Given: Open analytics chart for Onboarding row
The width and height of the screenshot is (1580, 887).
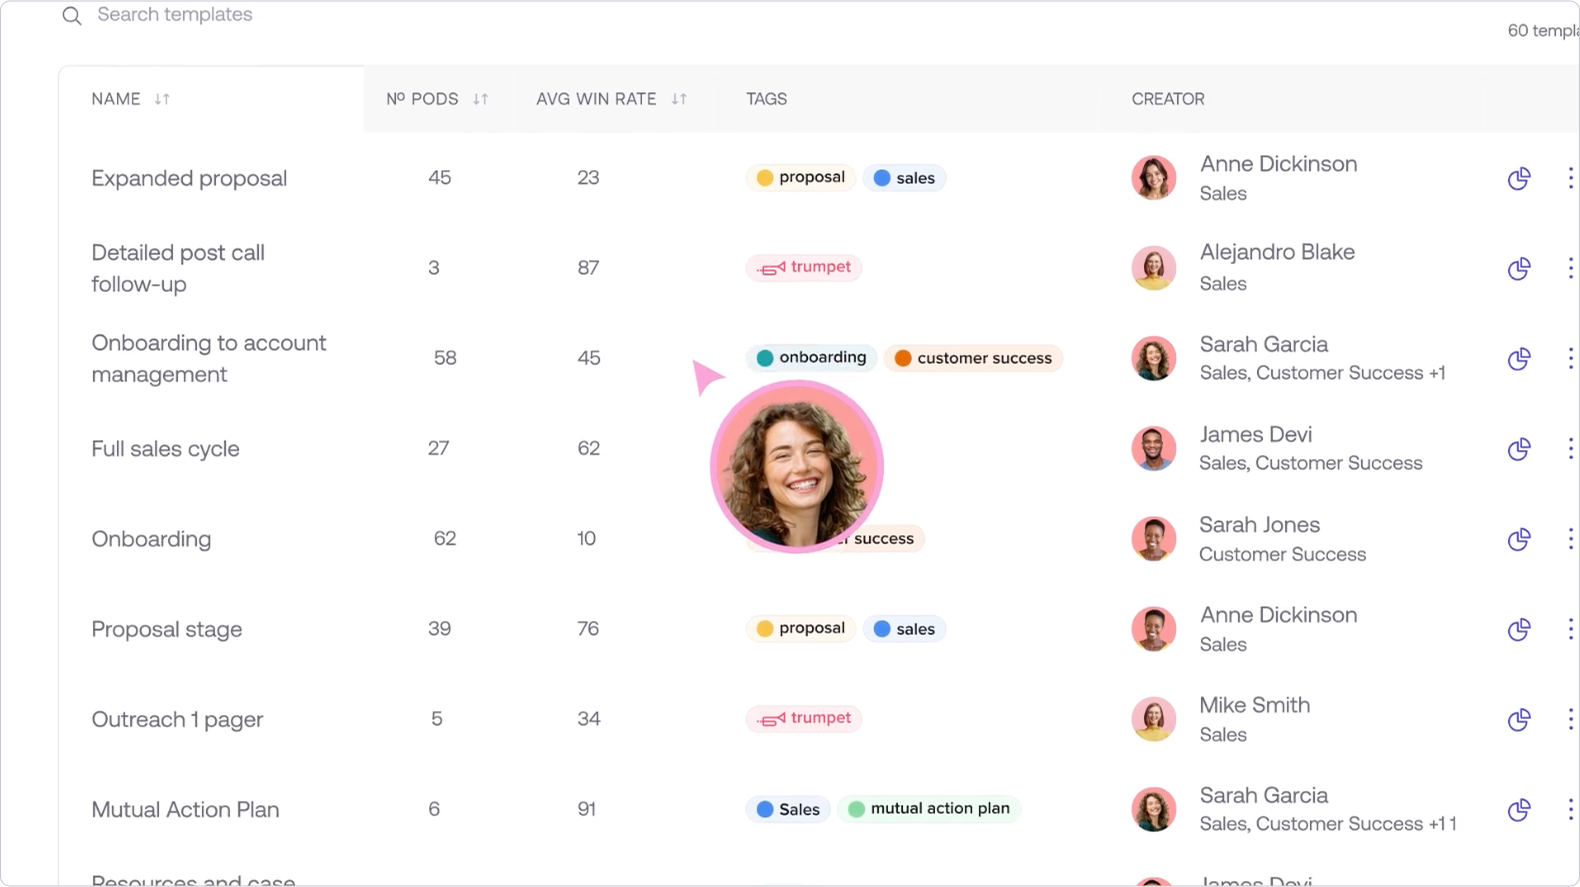Looking at the screenshot, I should [x=1519, y=539].
